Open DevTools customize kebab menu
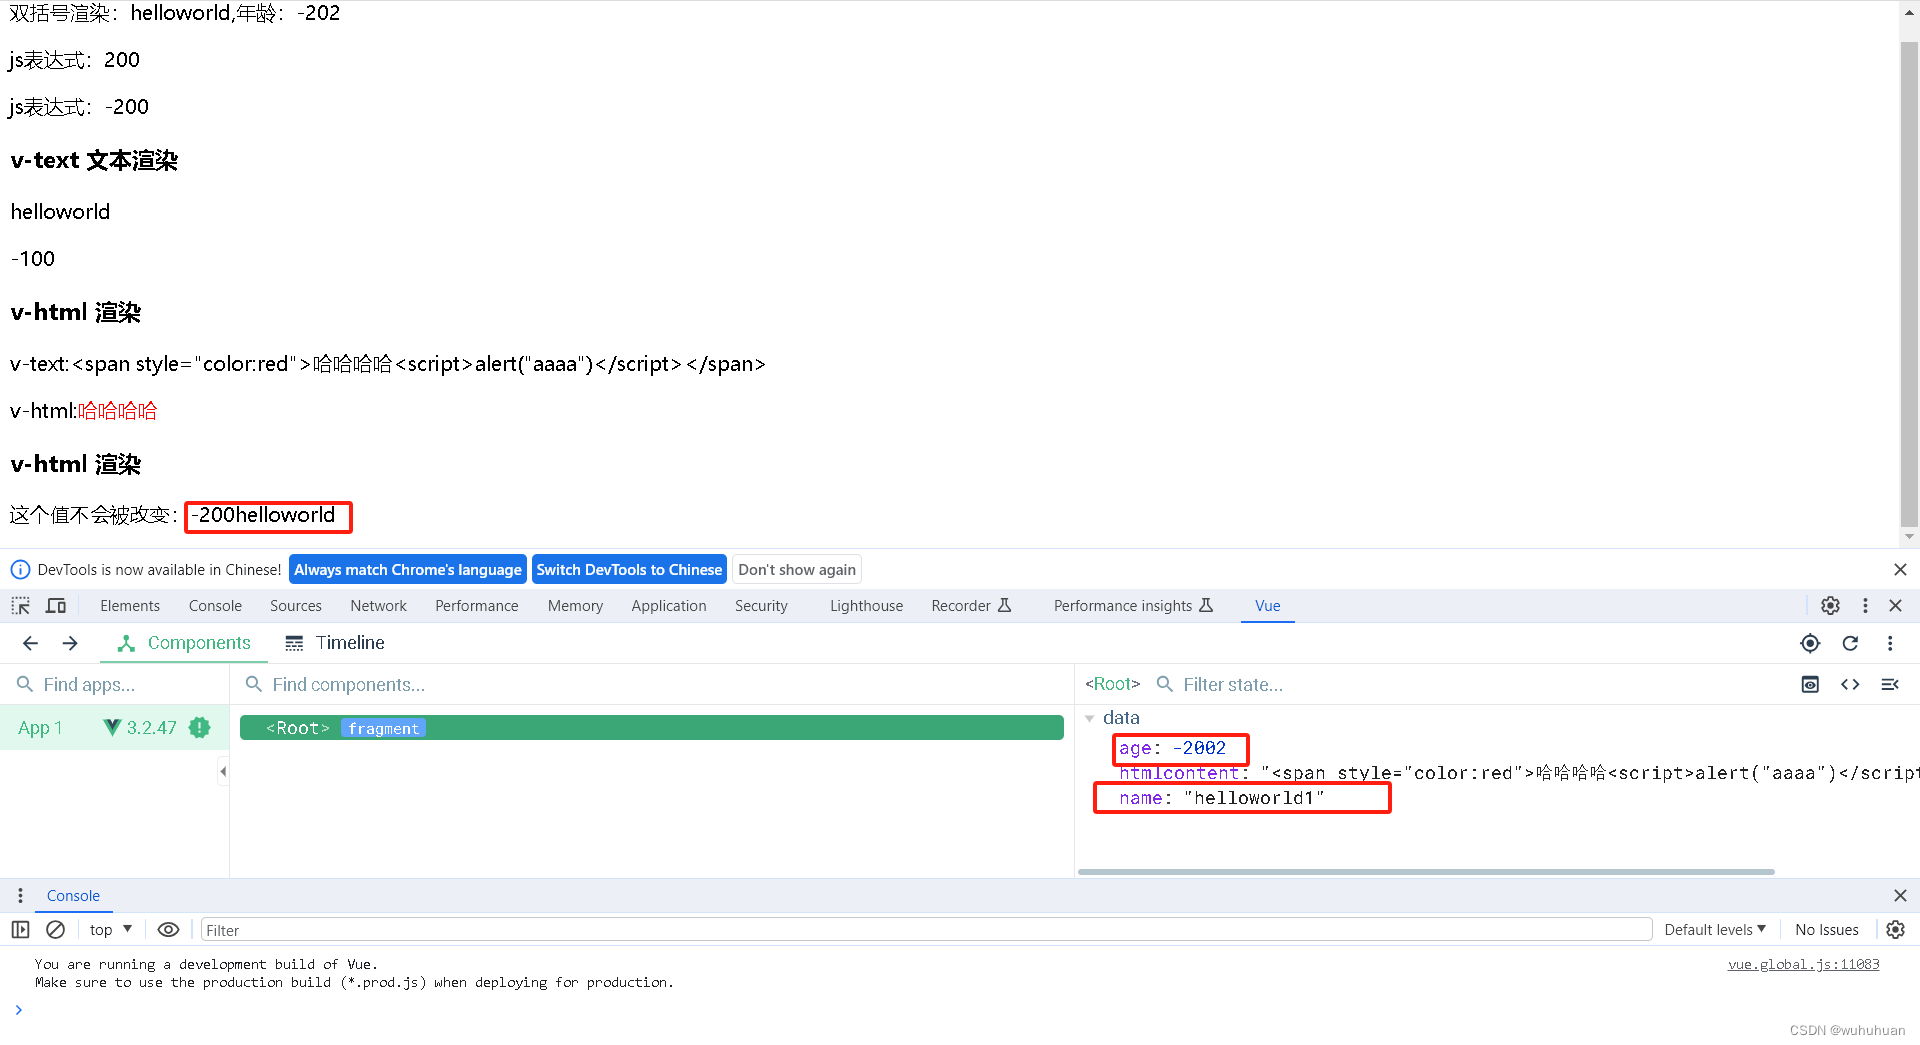This screenshot has width=1920, height=1045. point(1865,605)
